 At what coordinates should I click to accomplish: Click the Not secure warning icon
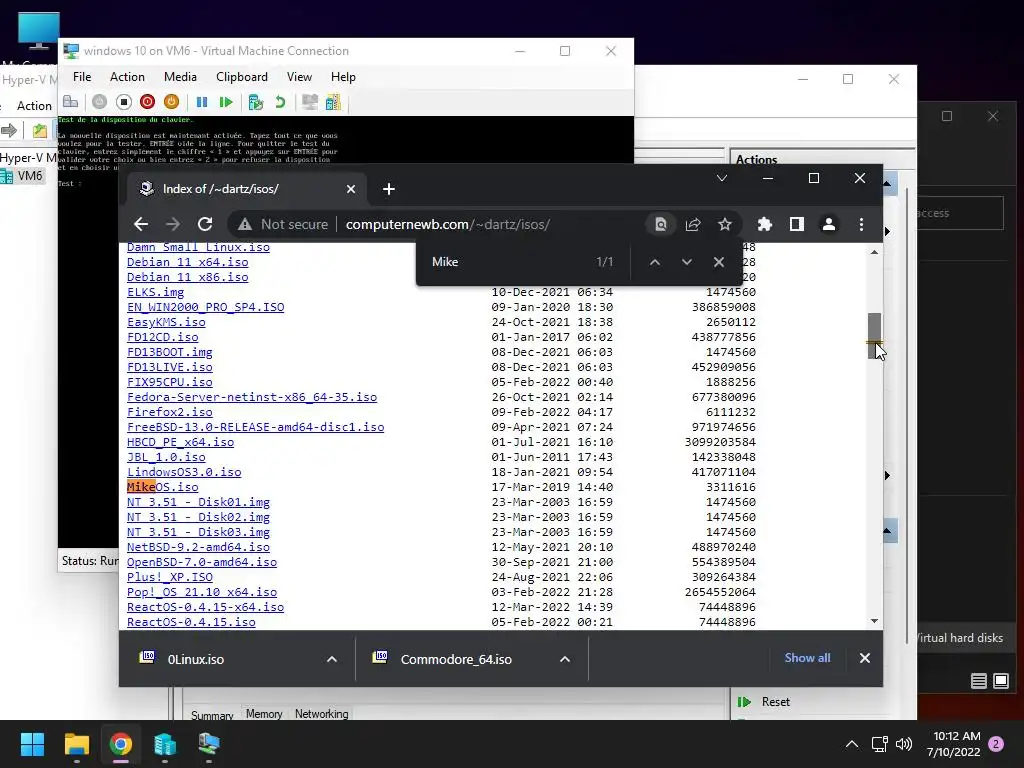coord(245,225)
